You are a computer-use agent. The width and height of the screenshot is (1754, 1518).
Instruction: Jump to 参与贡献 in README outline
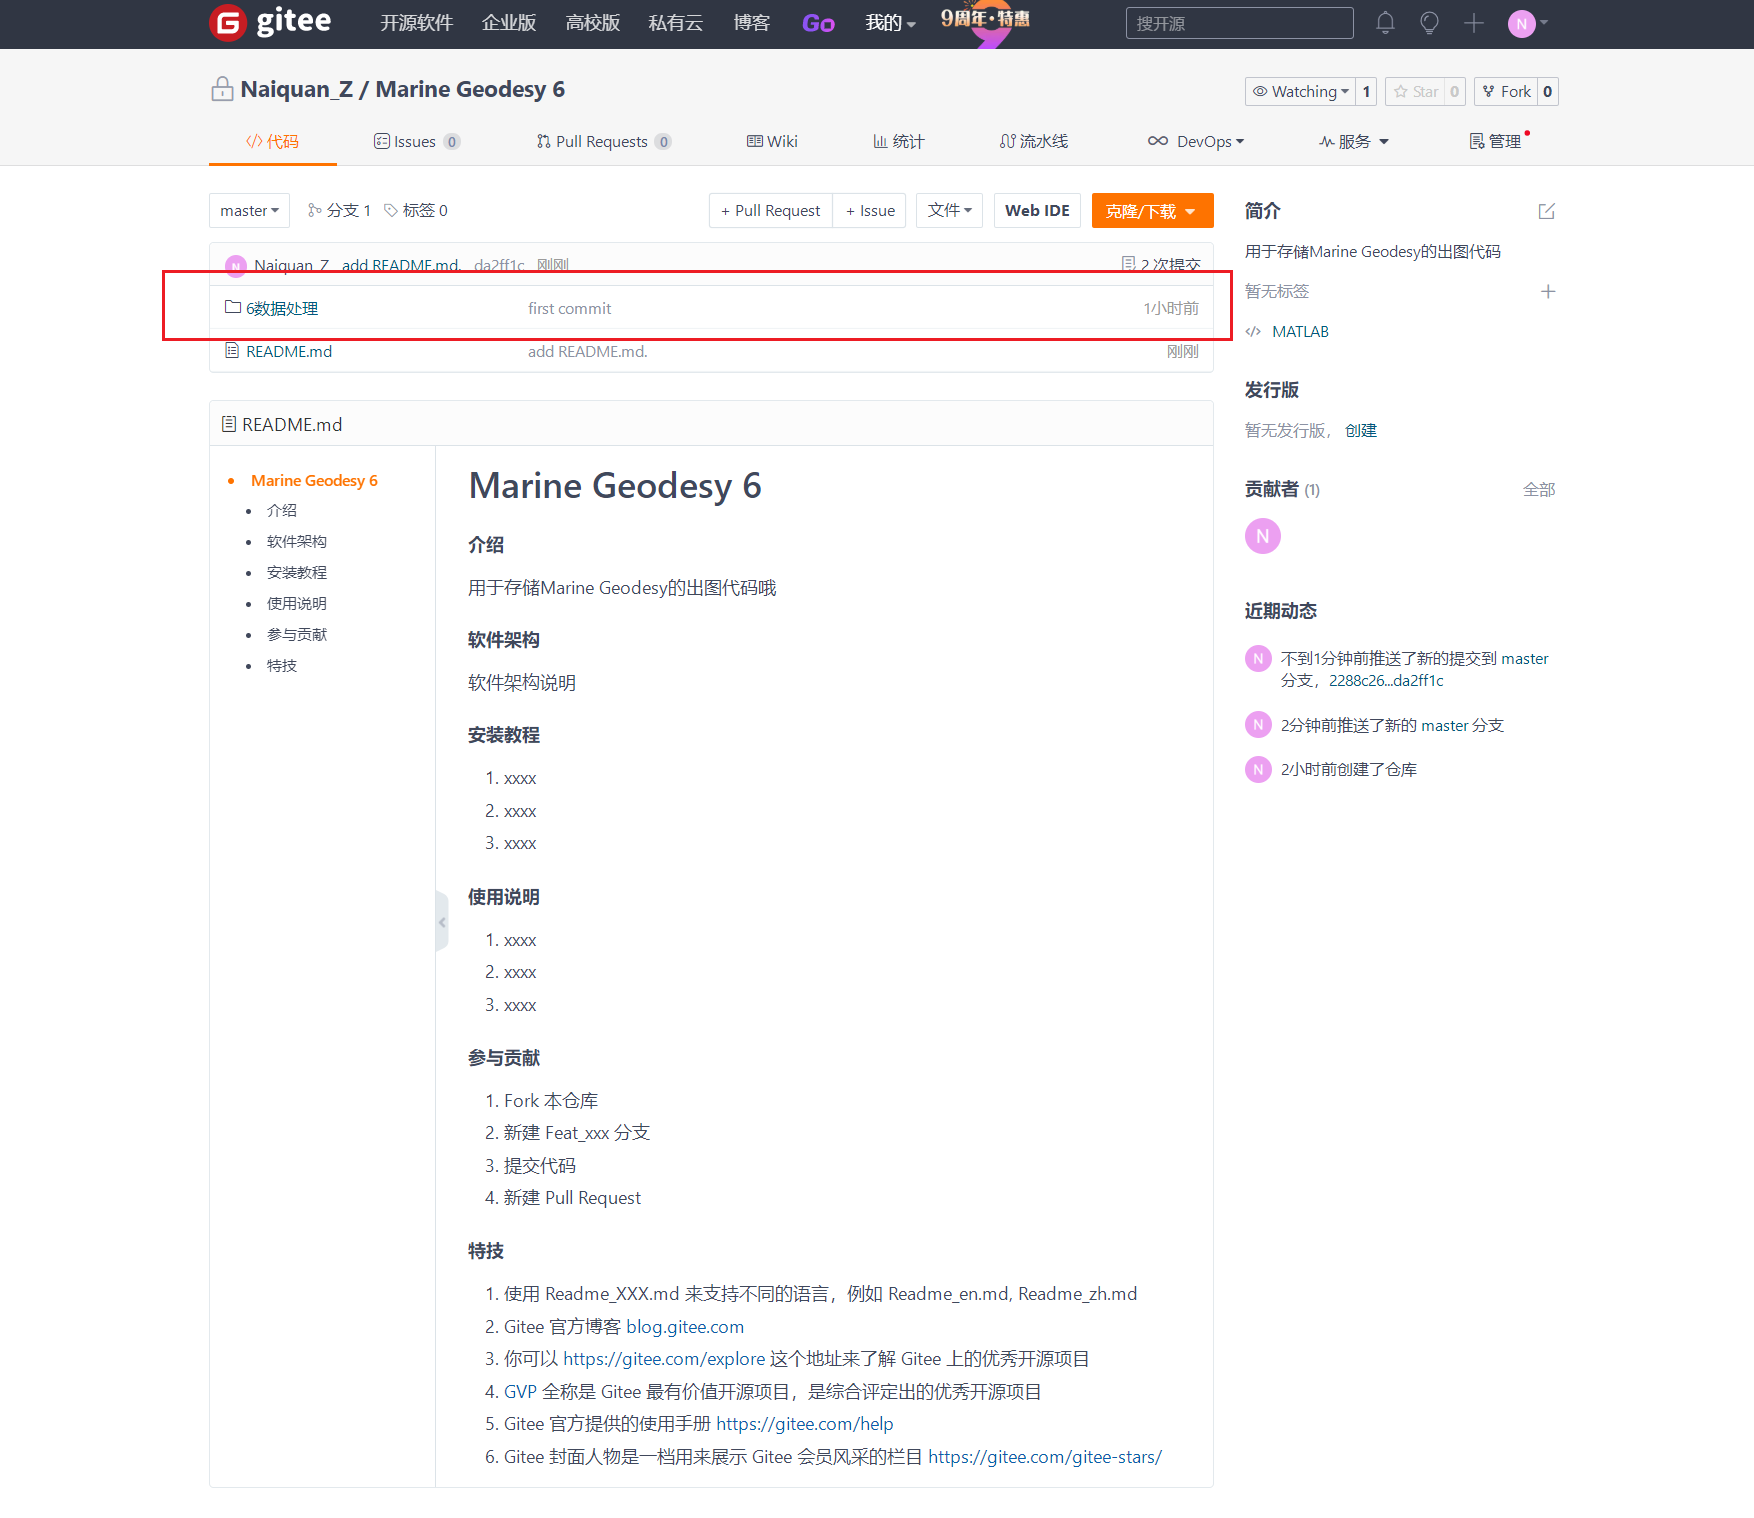click(x=297, y=634)
